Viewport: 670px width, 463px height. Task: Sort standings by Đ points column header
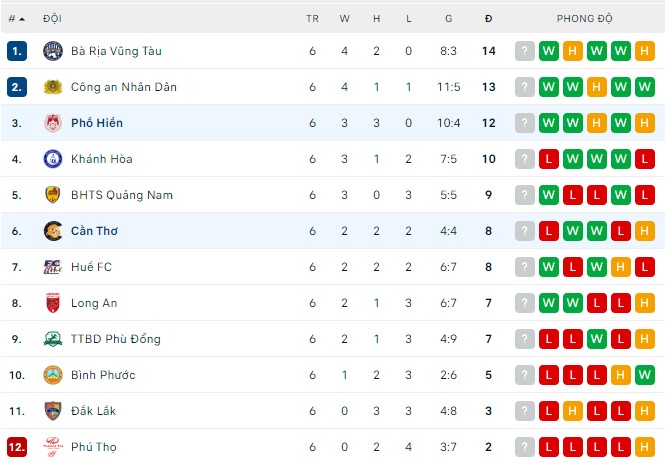(x=488, y=18)
